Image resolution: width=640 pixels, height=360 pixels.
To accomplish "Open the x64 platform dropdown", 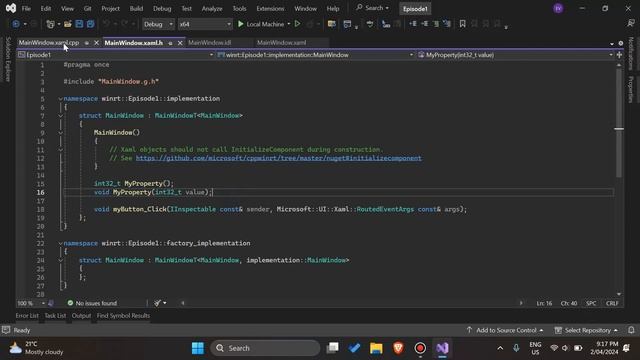I will click(205, 24).
